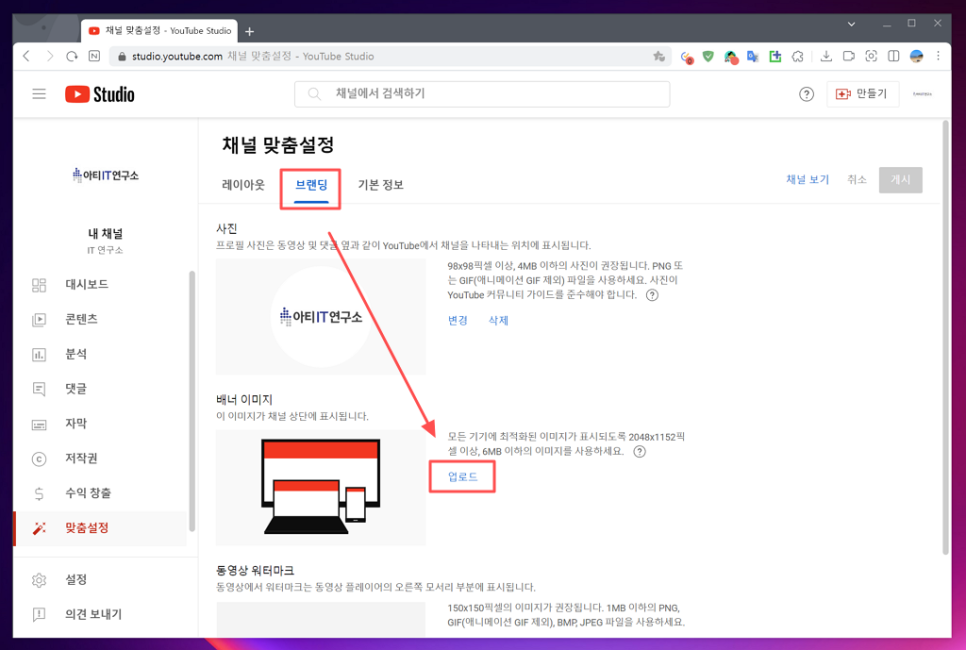
Task: Click the browser forward arrow
Action: point(49,56)
